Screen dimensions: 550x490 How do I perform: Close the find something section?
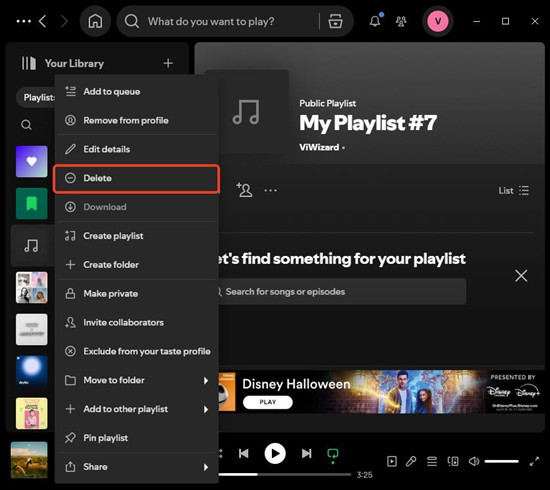click(x=521, y=276)
